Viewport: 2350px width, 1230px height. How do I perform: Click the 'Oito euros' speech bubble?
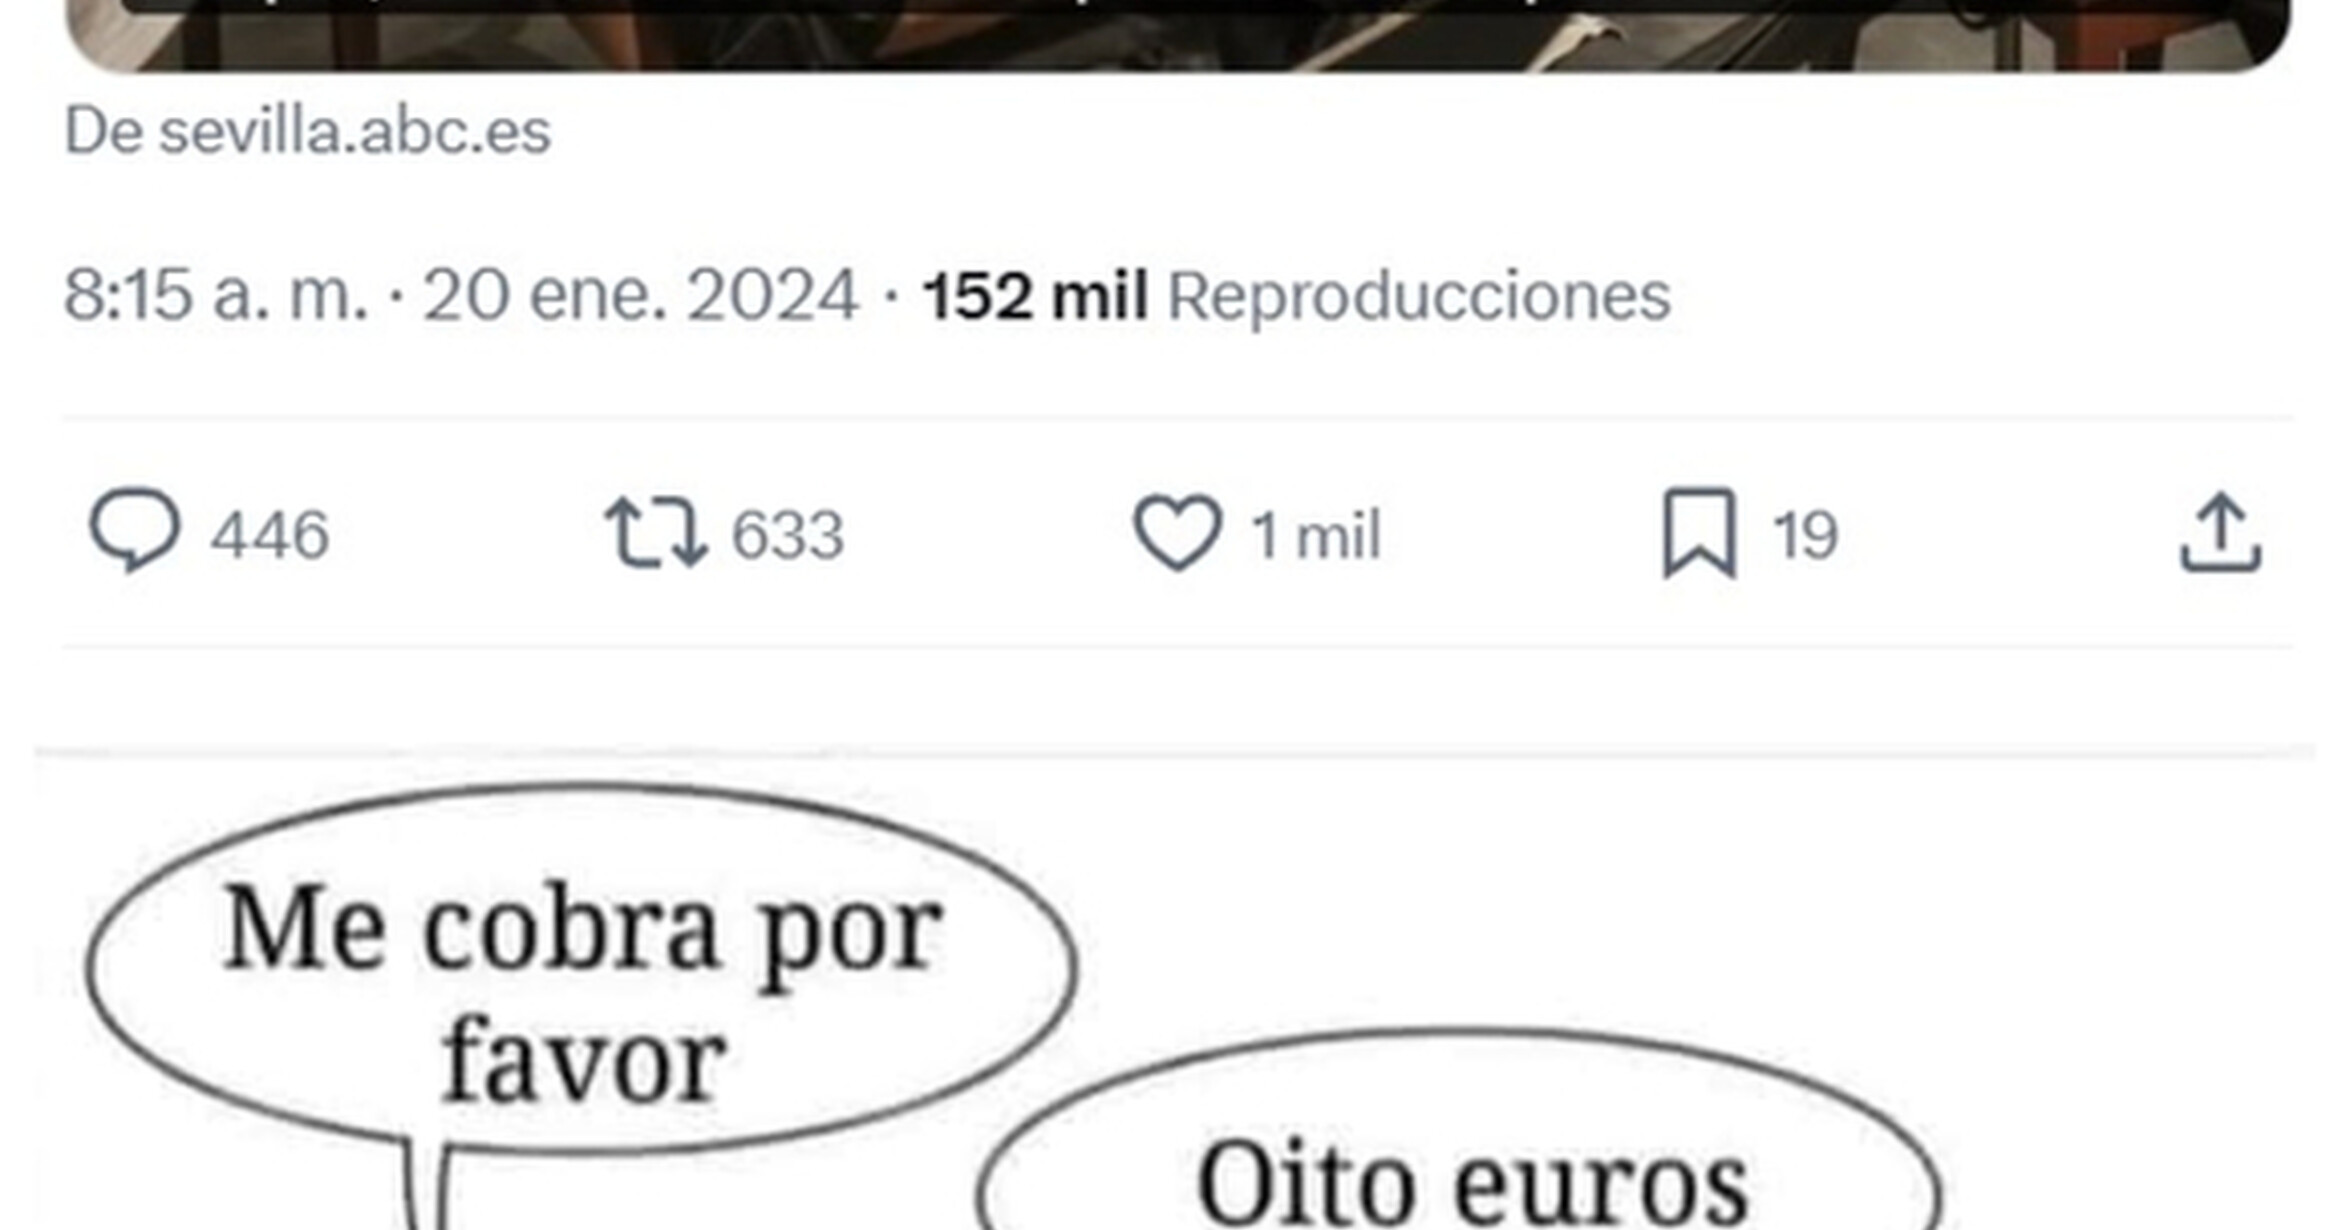pos(1460,1130)
